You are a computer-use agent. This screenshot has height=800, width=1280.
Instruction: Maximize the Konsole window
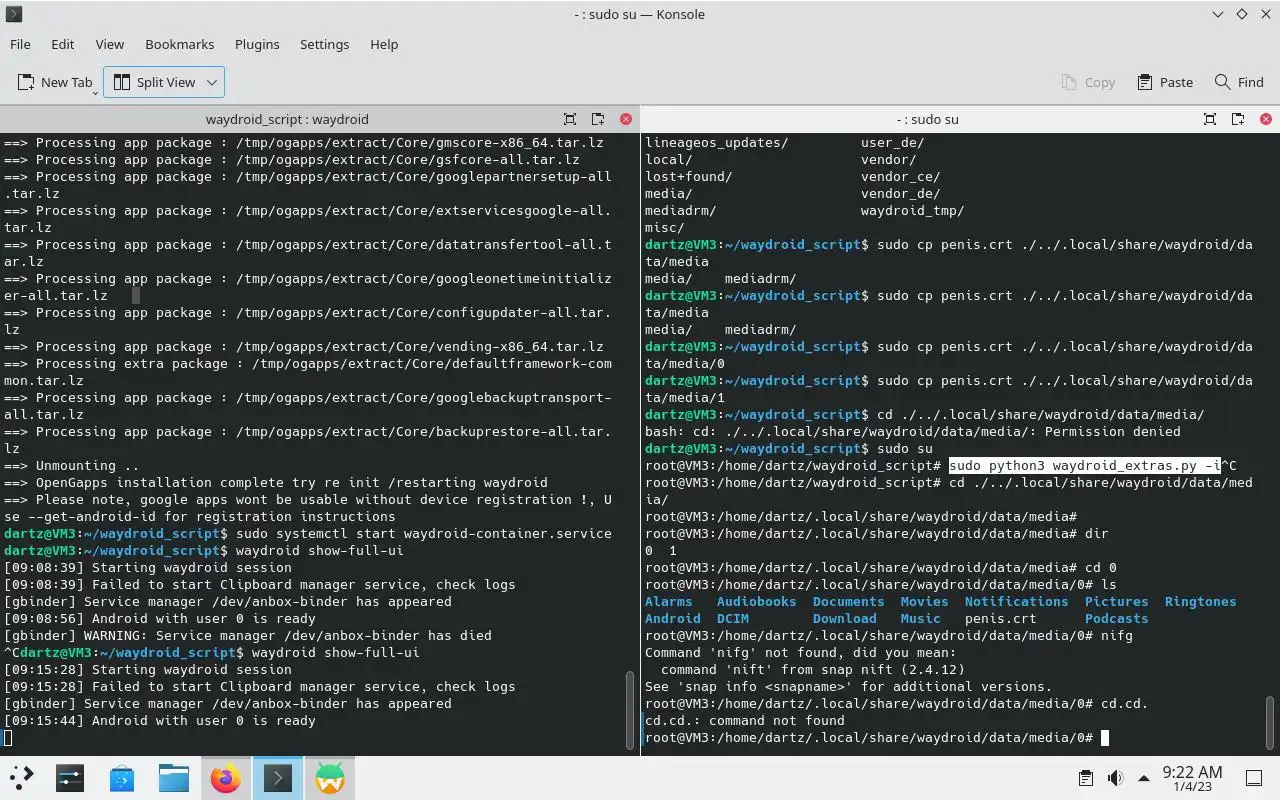pyautogui.click(x=1242, y=14)
